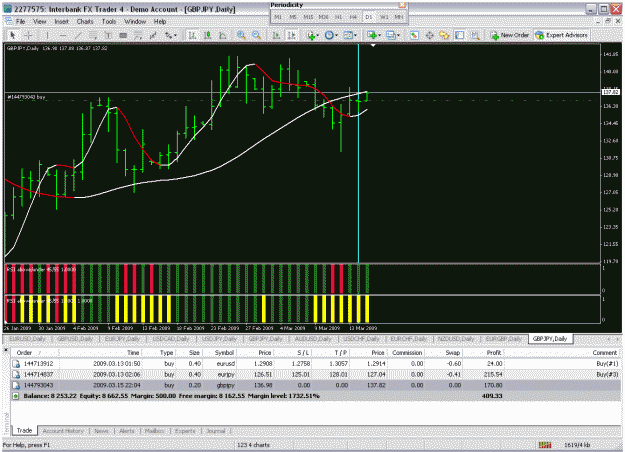This screenshot has height=452, width=625.
Task: Toggle chart shift icon
Action: pos(291,35)
